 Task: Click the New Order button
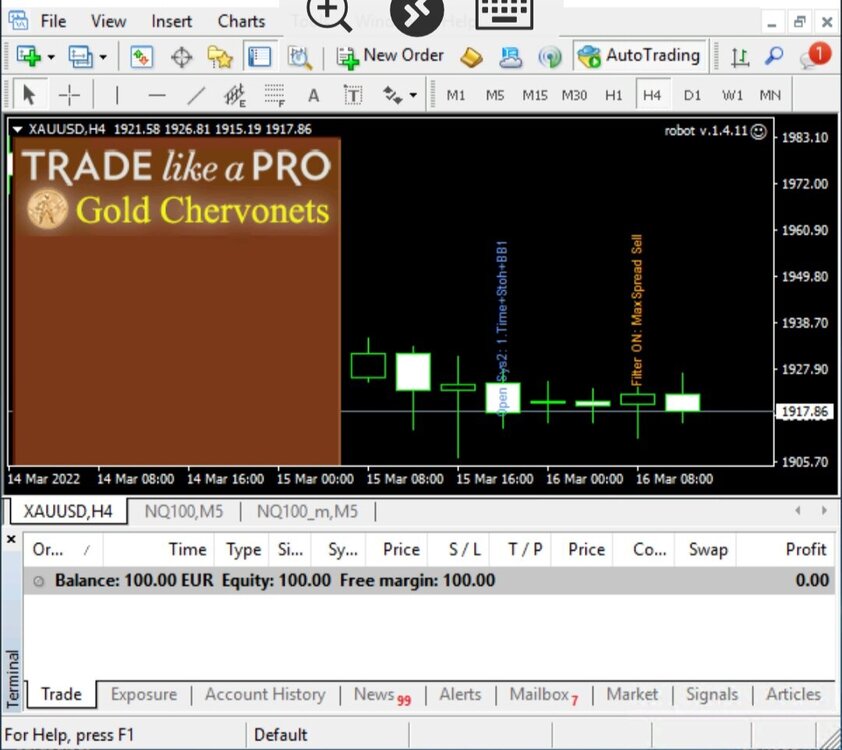(390, 56)
